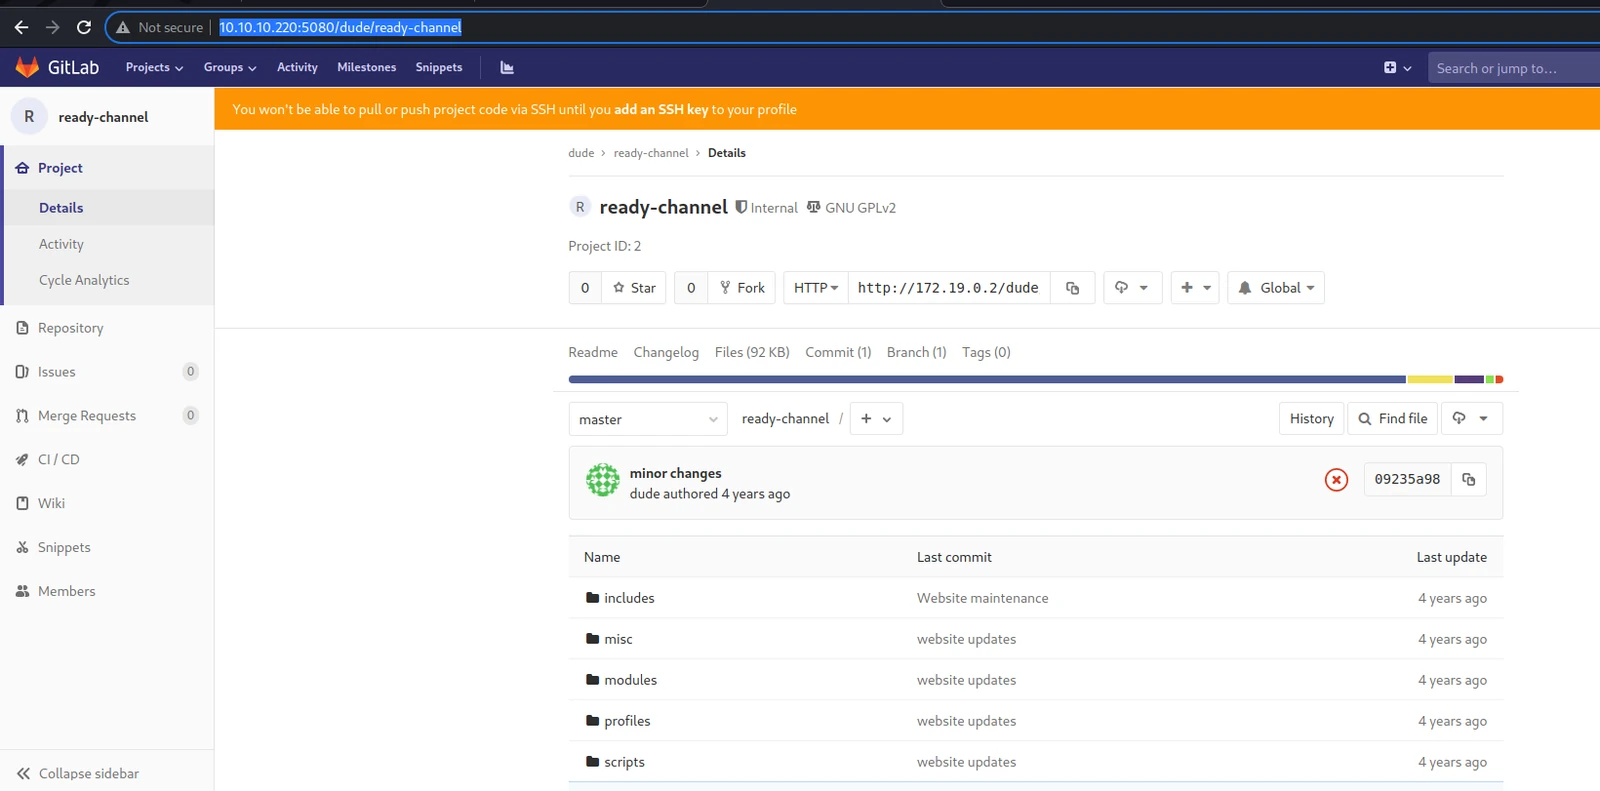Follow the add an SSH key link
This screenshot has width=1600, height=791.
click(x=661, y=109)
